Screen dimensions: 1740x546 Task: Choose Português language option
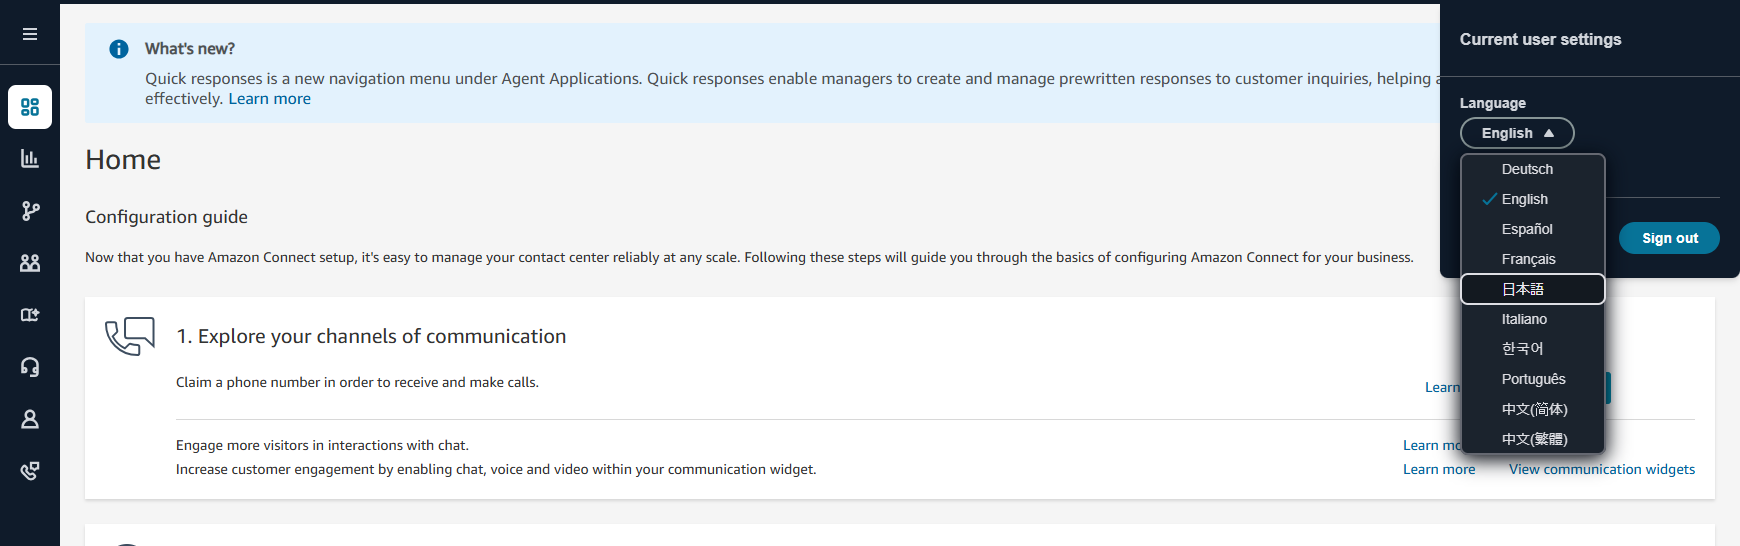click(1533, 379)
